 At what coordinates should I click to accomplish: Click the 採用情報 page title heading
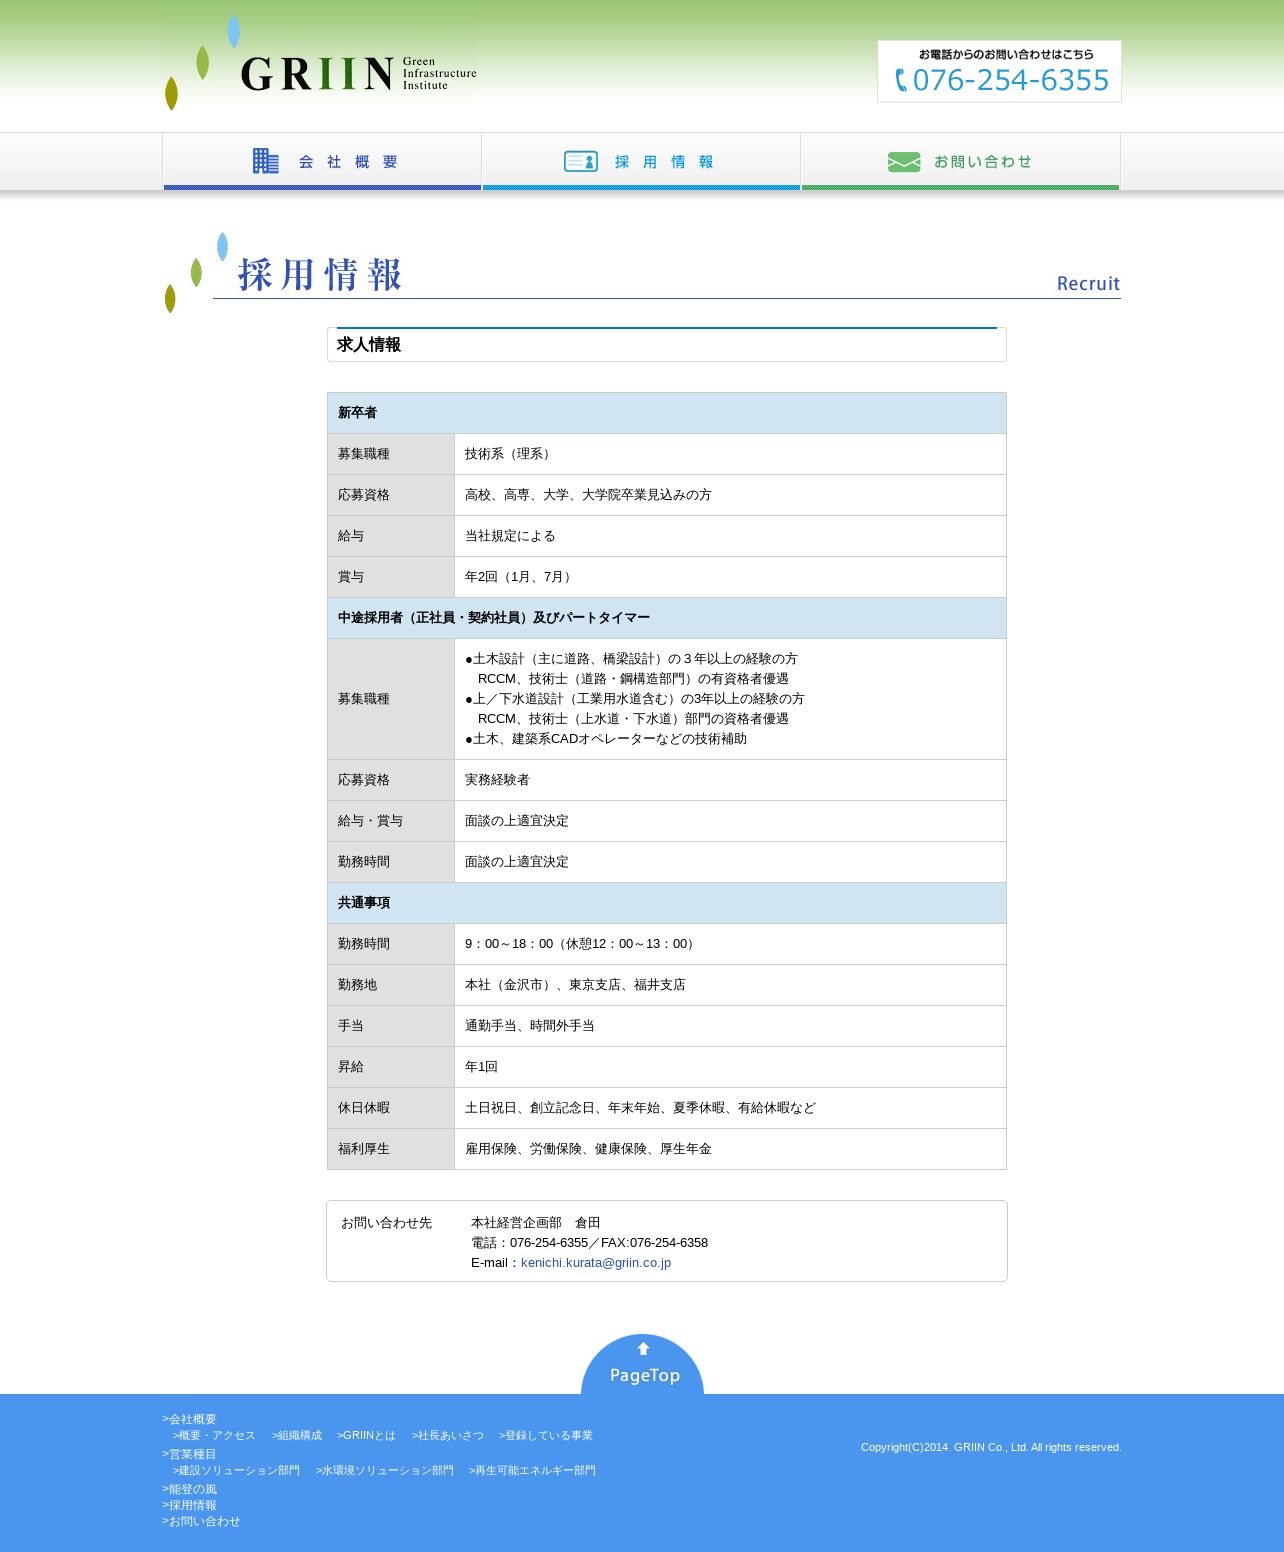[320, 274]
